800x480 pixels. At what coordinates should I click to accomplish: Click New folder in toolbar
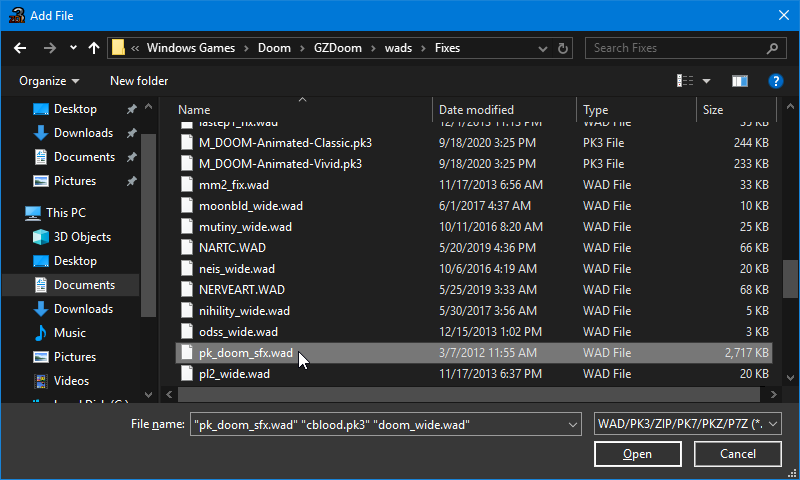click(x=139, y=81)
